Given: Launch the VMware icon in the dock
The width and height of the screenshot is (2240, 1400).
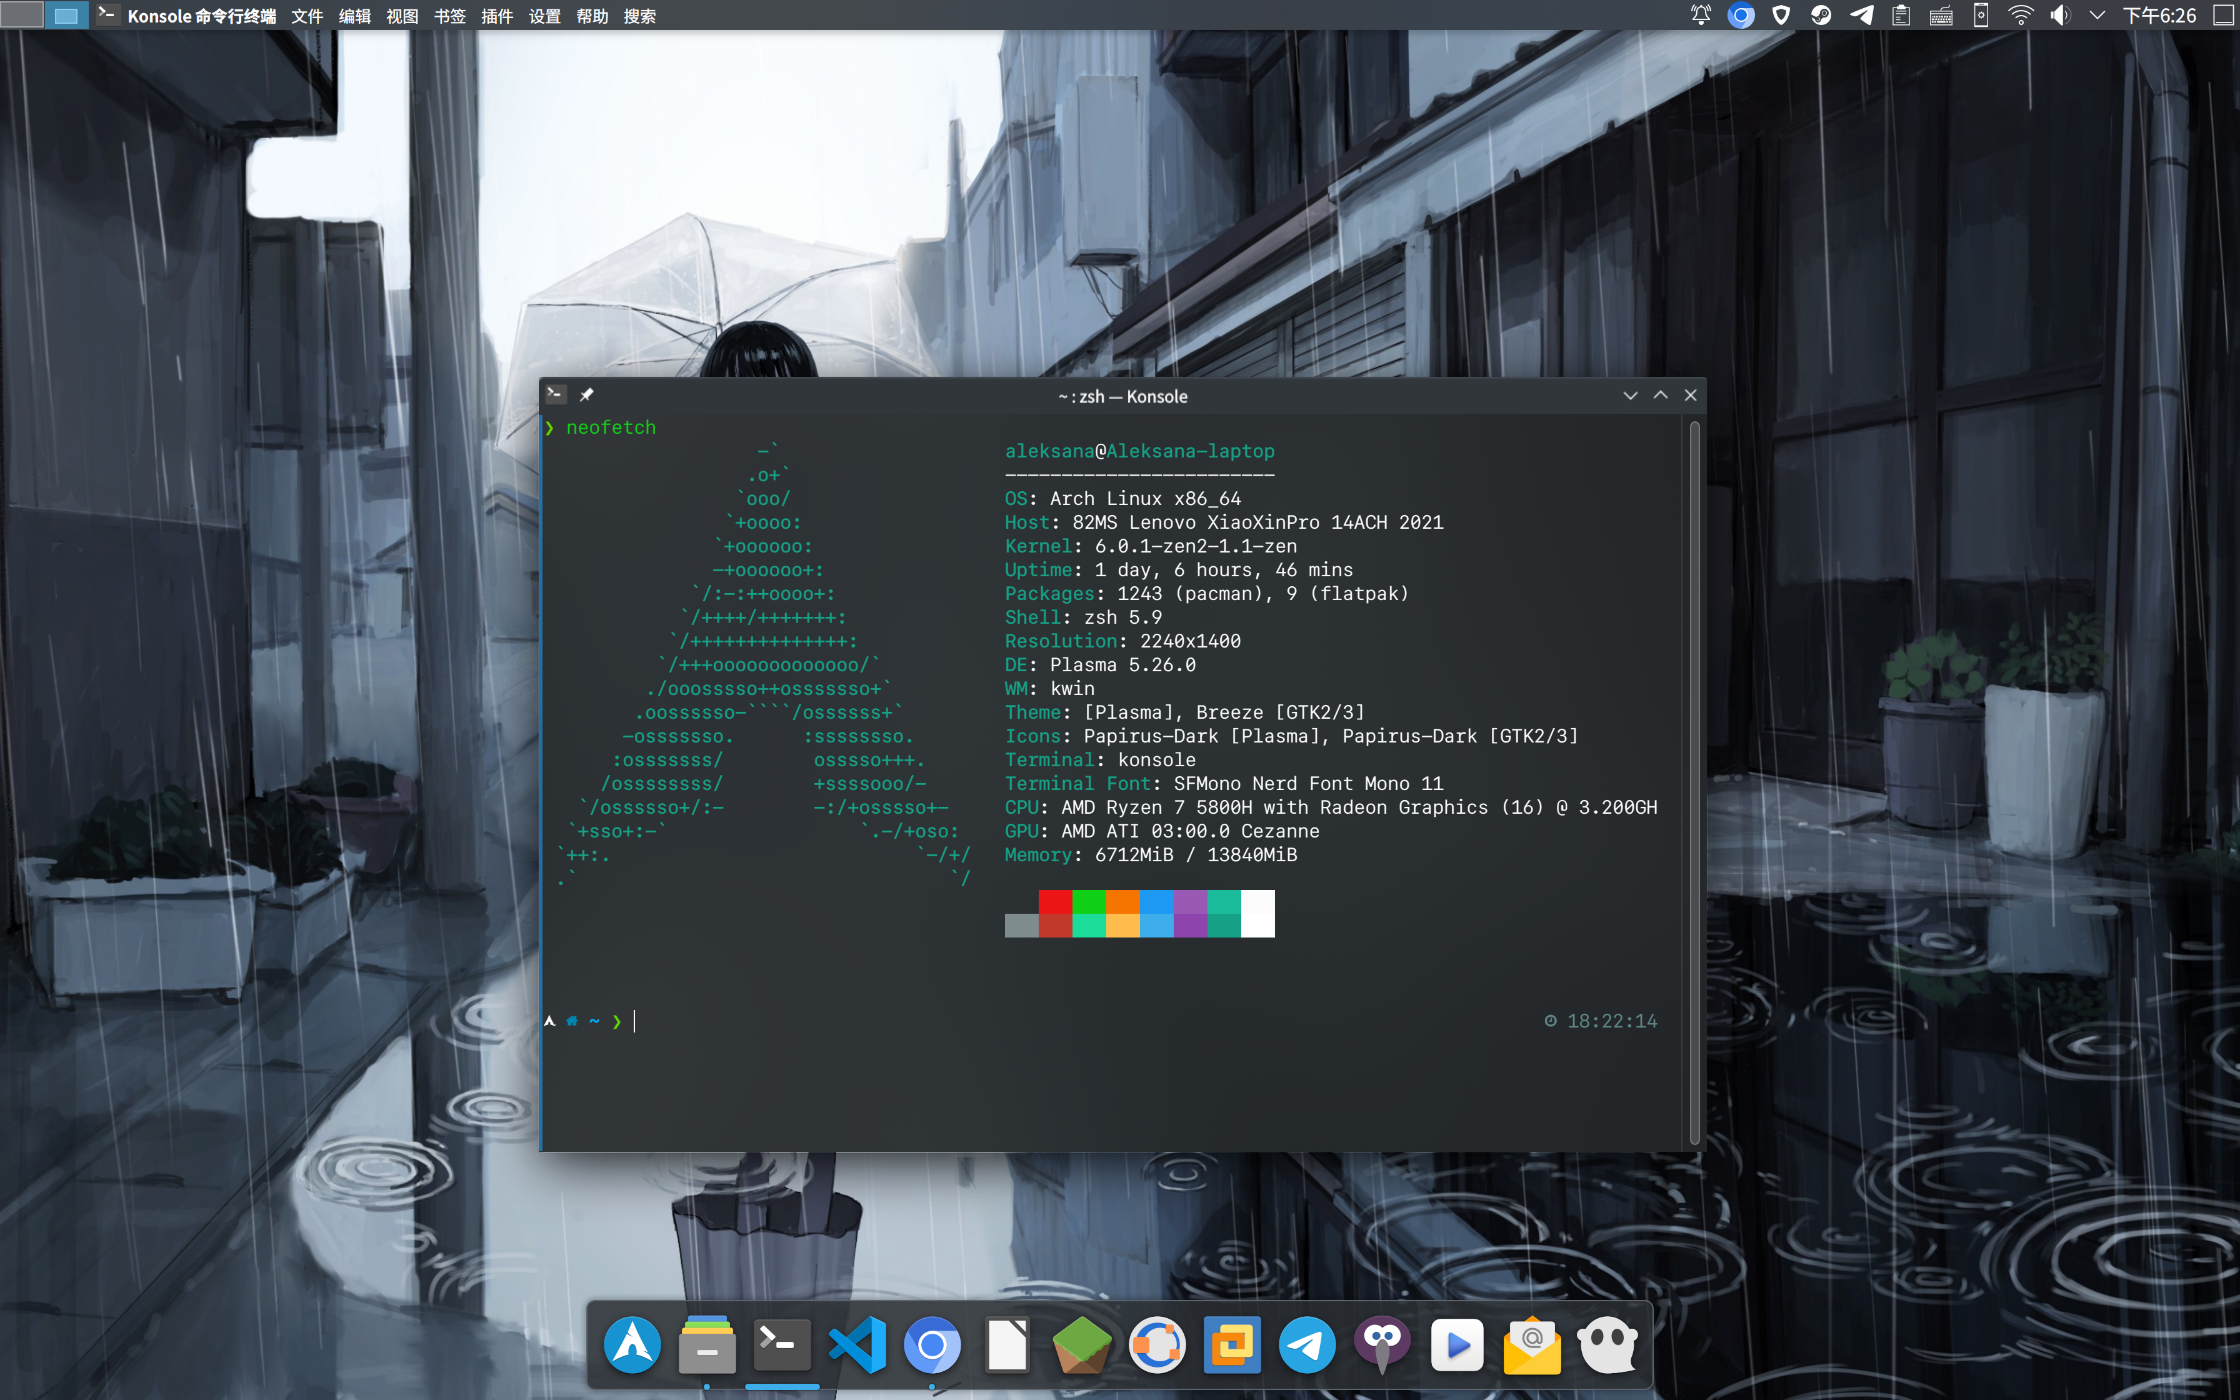Looking at the screenshot, I should tap(1232, 1345).
